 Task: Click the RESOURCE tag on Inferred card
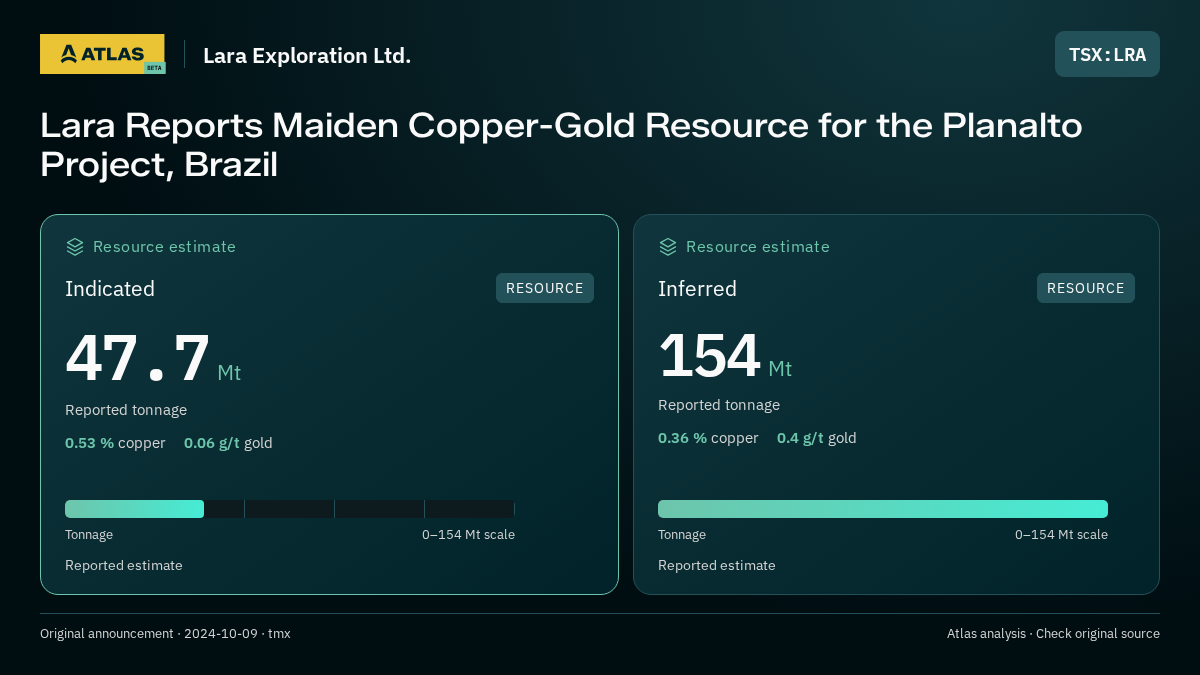click(1086, 288)
